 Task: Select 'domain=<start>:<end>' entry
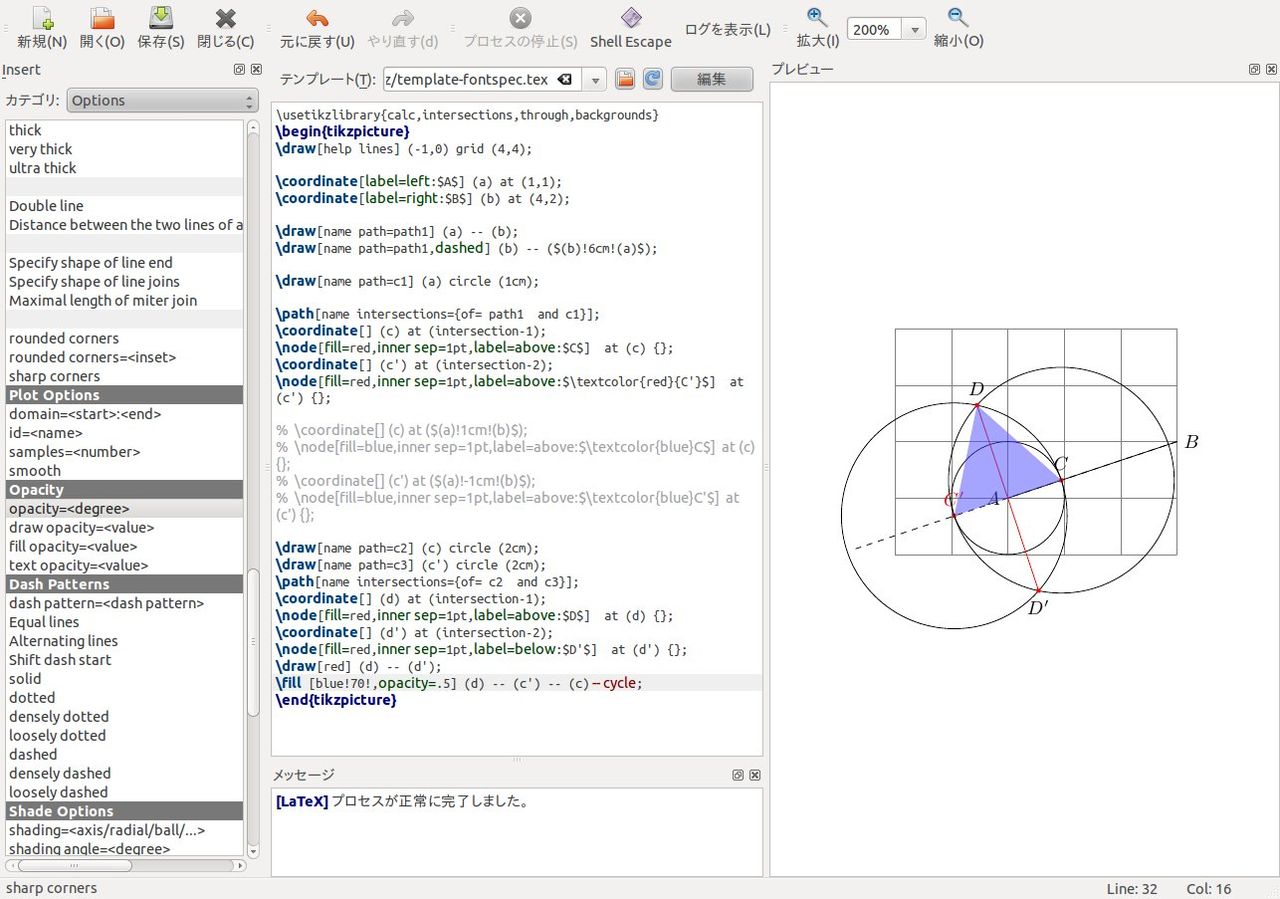[x=124, y=414]
